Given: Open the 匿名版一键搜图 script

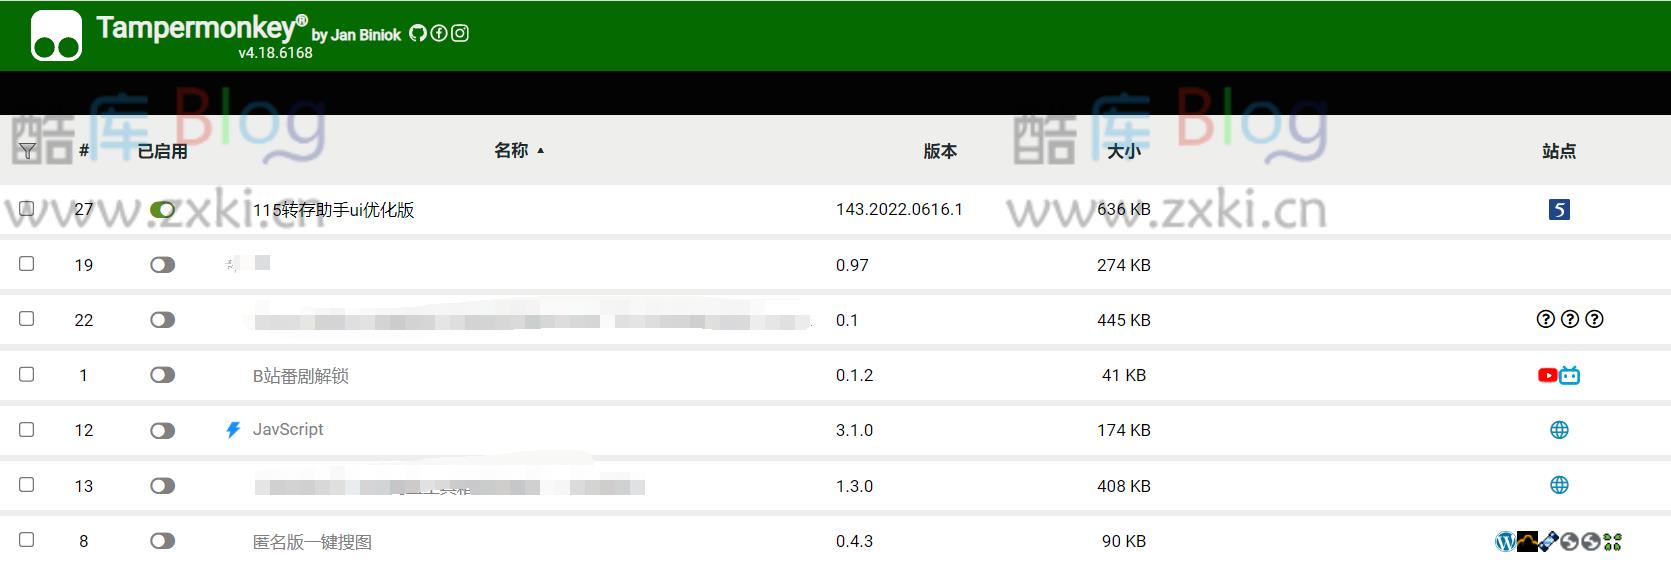Looking at the screenshot, I should tap(312, 542).
